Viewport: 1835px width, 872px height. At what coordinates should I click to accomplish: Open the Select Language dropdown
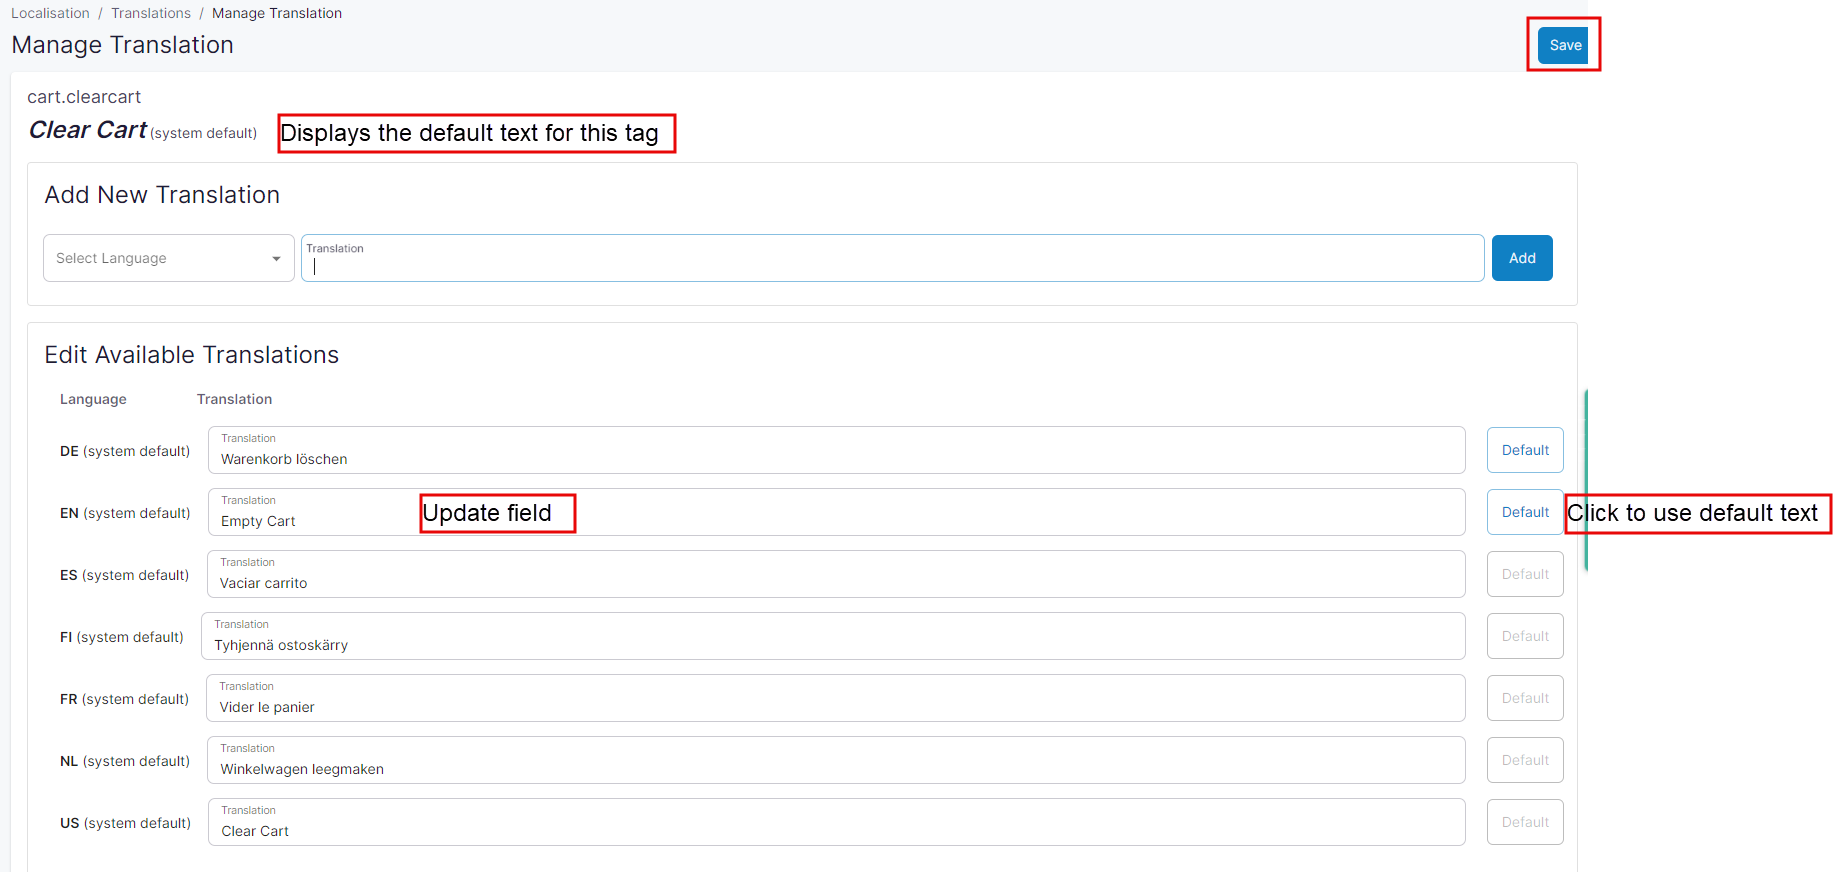coord(168,258)
